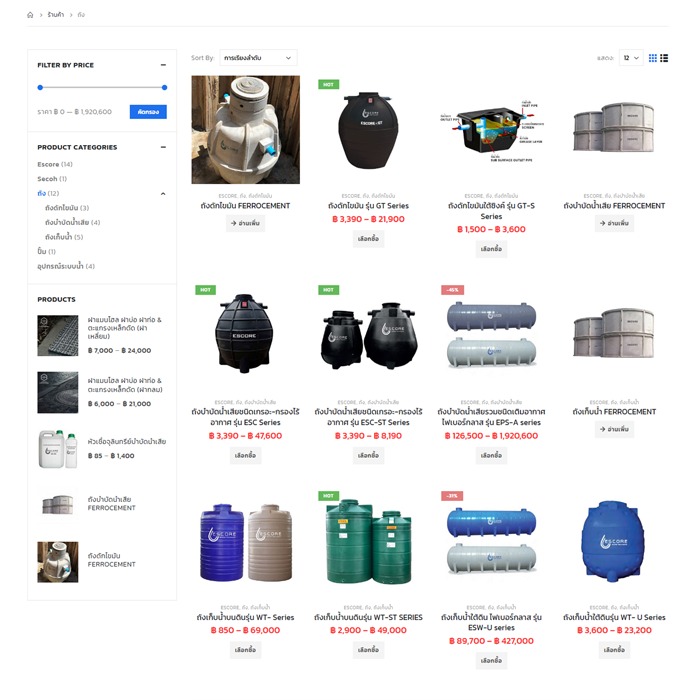The image size is (700, 700).
Task: Collapse the Product Categories panel
Action: pos(163,147)
